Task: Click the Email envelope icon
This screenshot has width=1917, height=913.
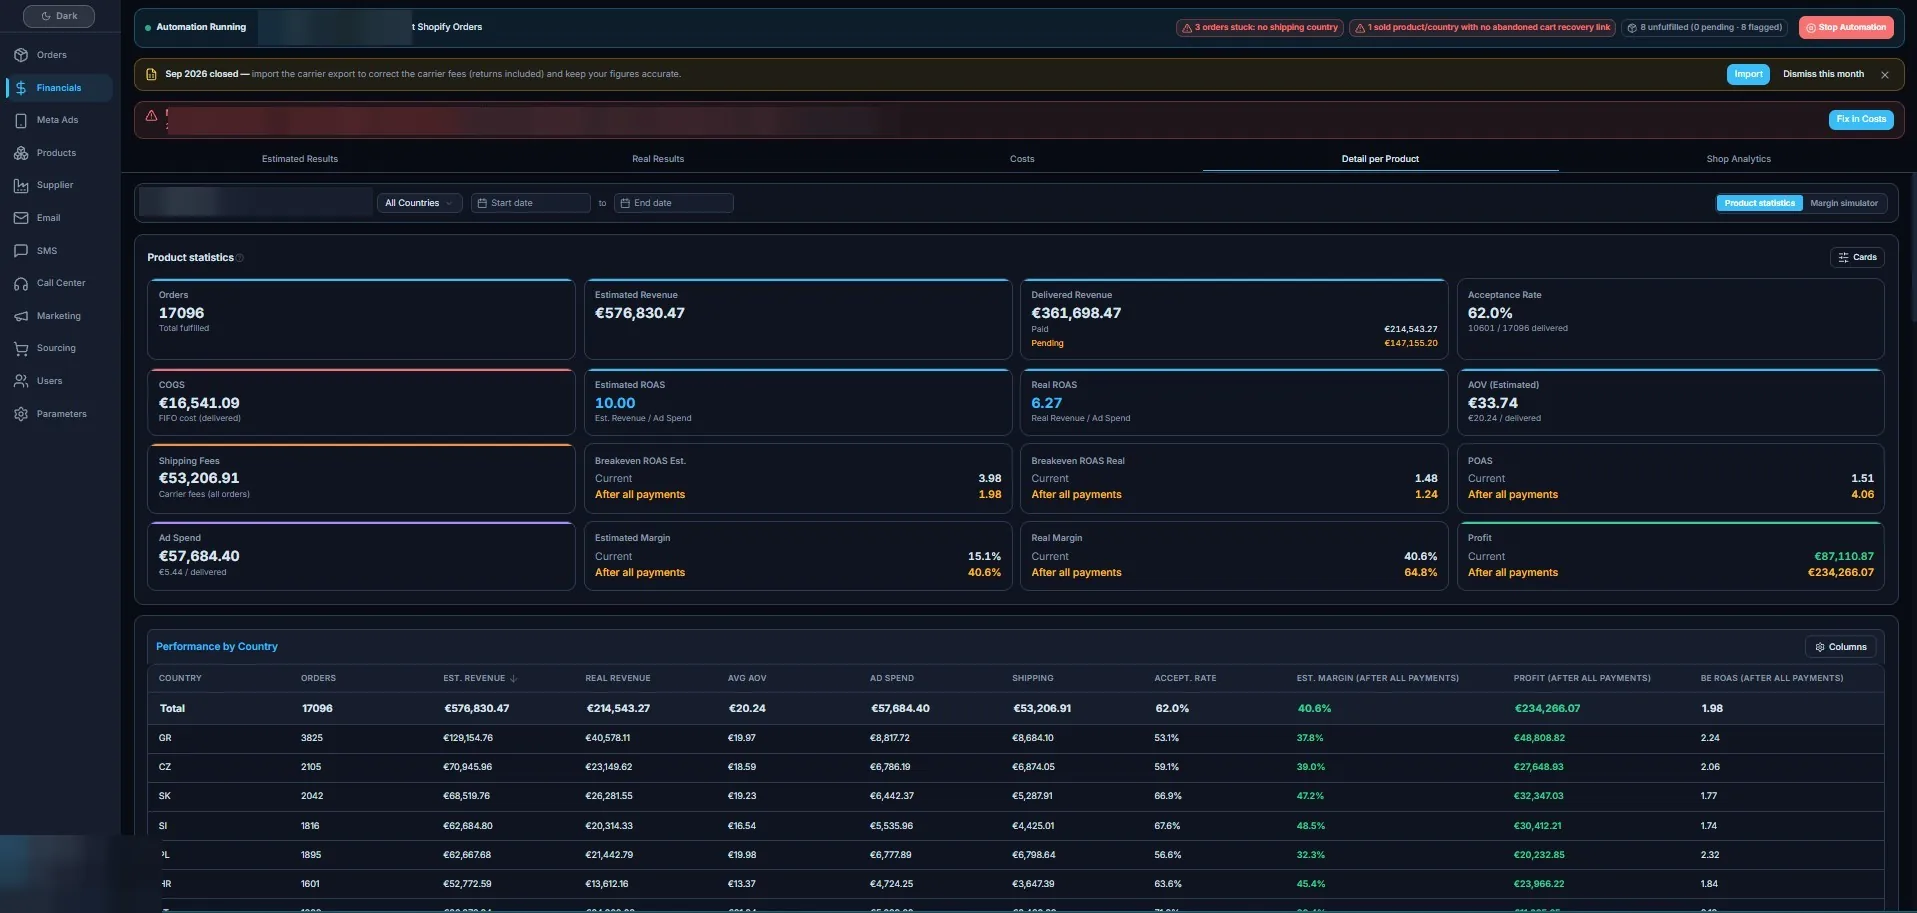Action: pos(21,218)
